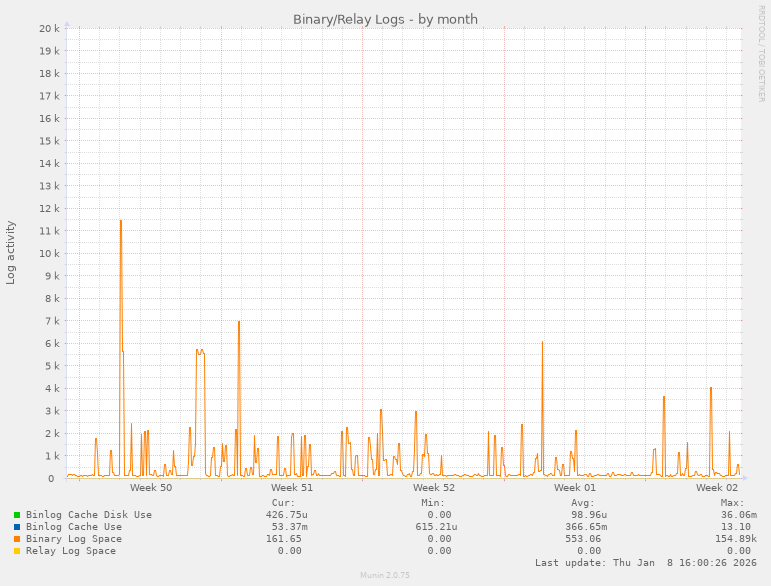Click the Log activity y-axis label

pyautogui.click(x=10, y=253)
